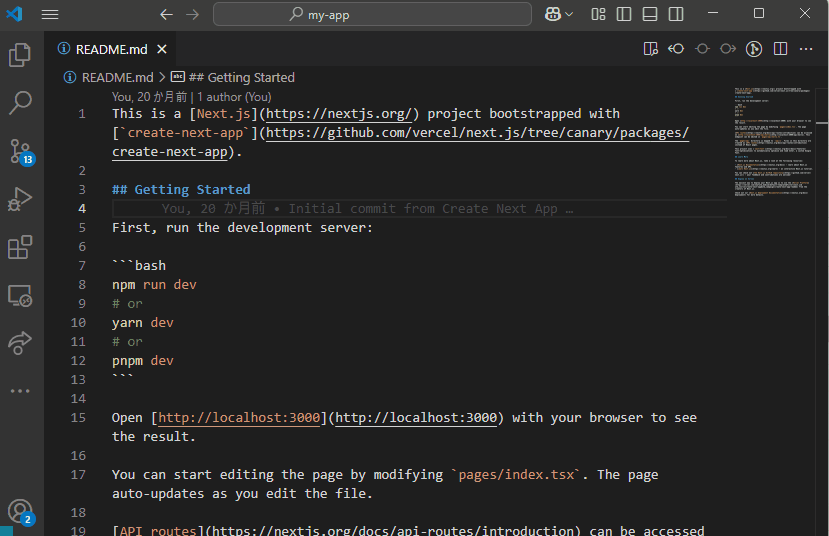Image resolution: width=829 pixels, height=536 pixels.
Task: Open the GitLens quick actions icon
Action: coord(754,49)
